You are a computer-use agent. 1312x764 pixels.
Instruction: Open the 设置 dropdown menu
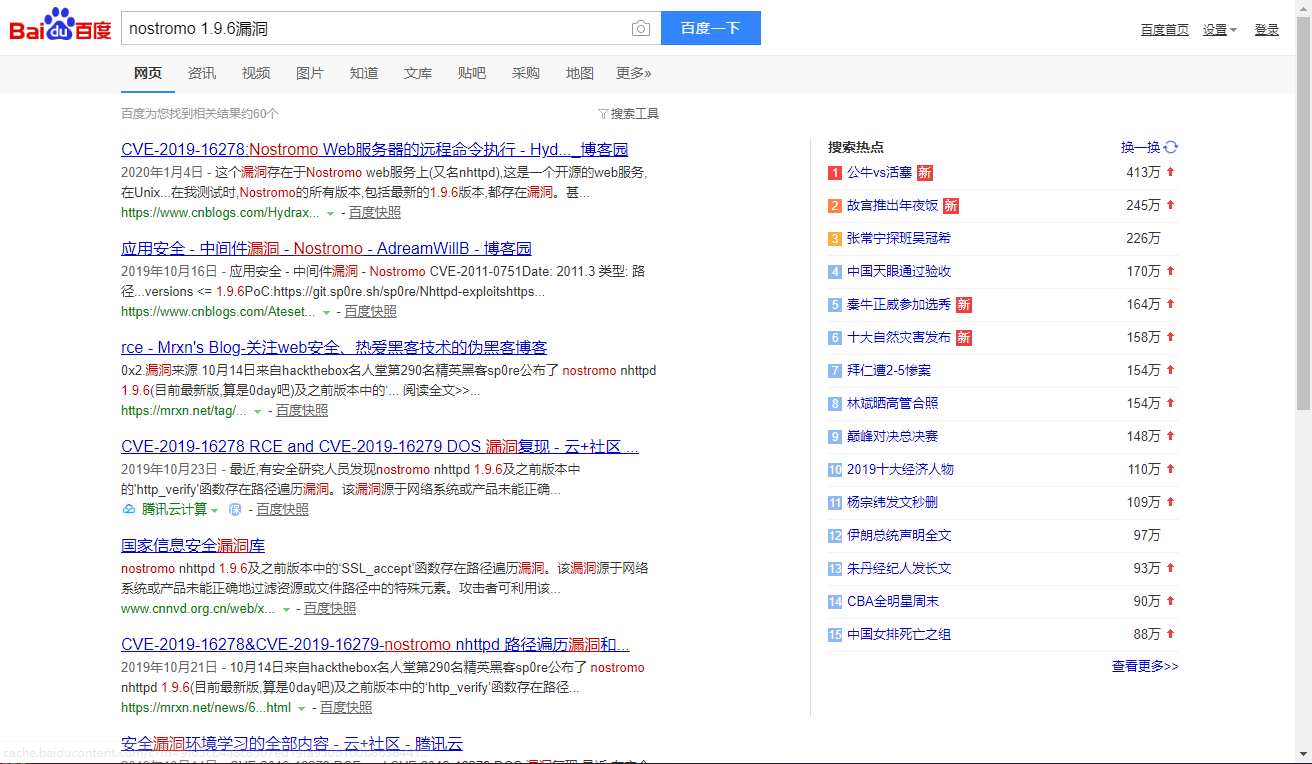[1219, 30]
